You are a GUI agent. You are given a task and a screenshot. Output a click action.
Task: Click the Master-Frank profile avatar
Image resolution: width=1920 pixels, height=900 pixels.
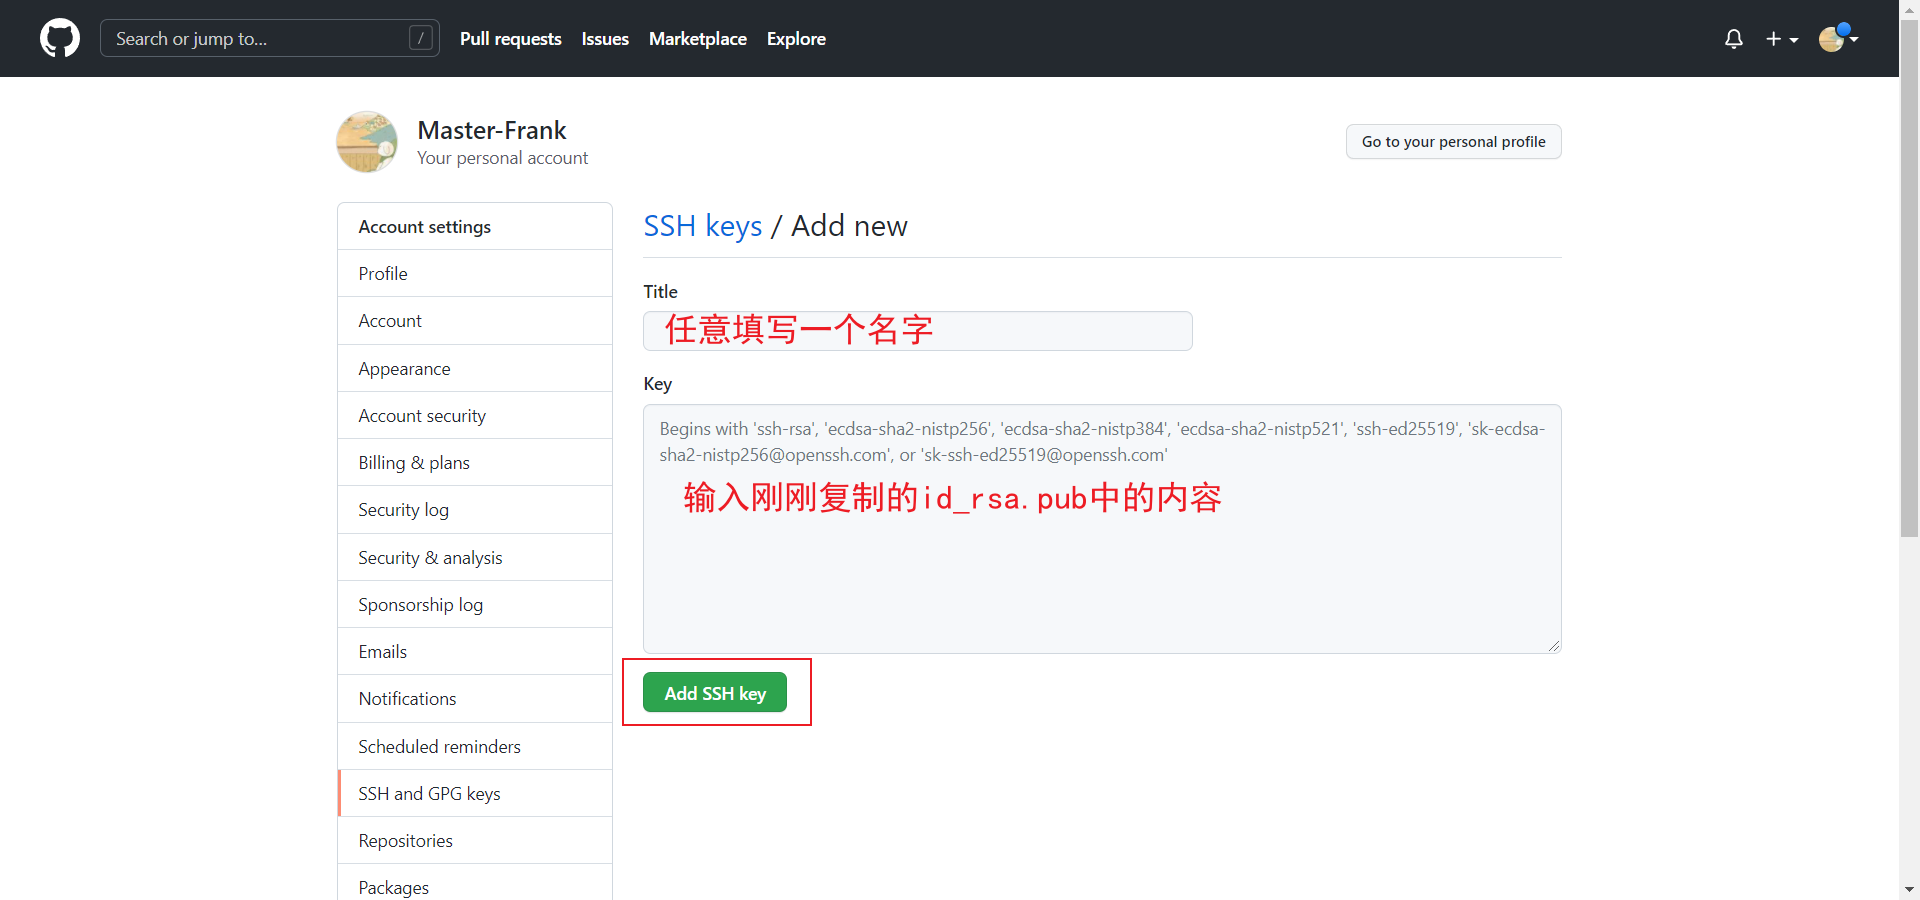(x=367, y=142)
